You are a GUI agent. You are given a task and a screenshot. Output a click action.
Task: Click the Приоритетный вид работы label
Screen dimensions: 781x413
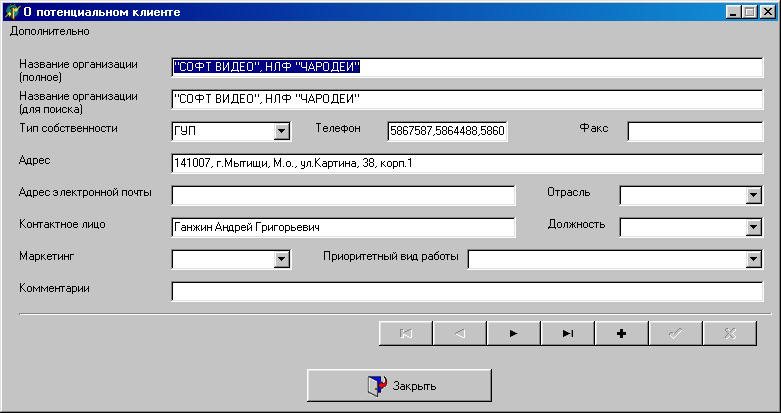pyautogui.click(x=391, y=257)
